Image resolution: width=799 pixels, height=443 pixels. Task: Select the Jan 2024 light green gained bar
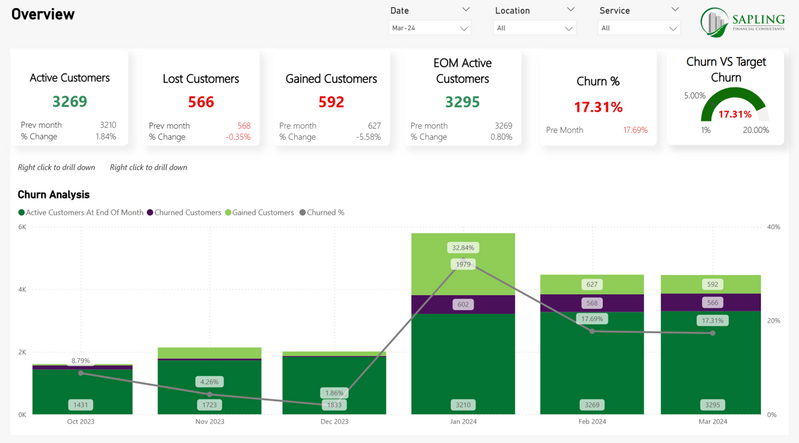pos(462,262)
